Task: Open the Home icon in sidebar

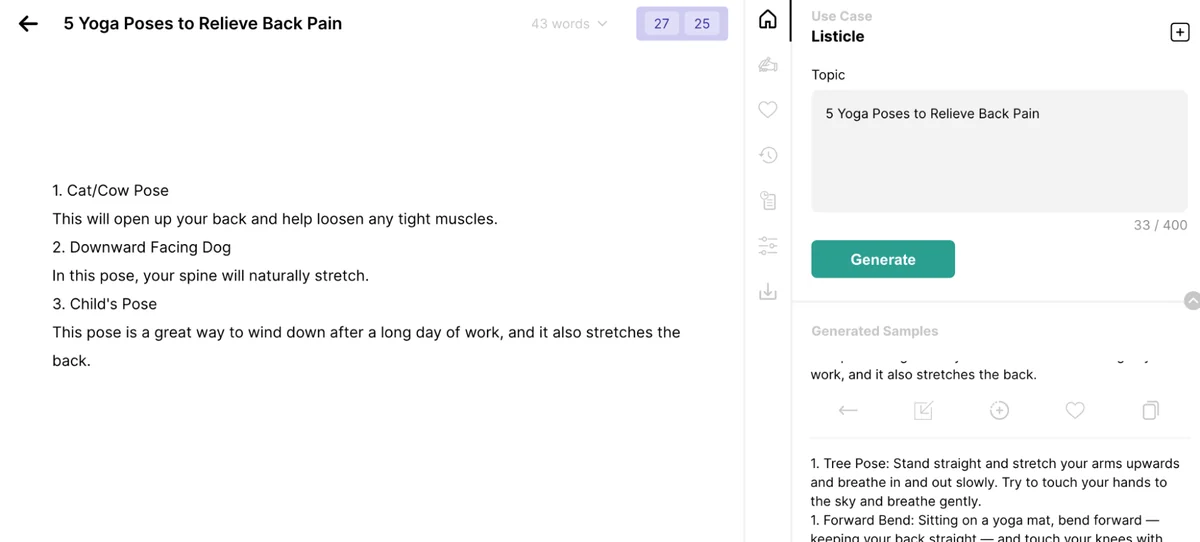Action: pos(768,20)
